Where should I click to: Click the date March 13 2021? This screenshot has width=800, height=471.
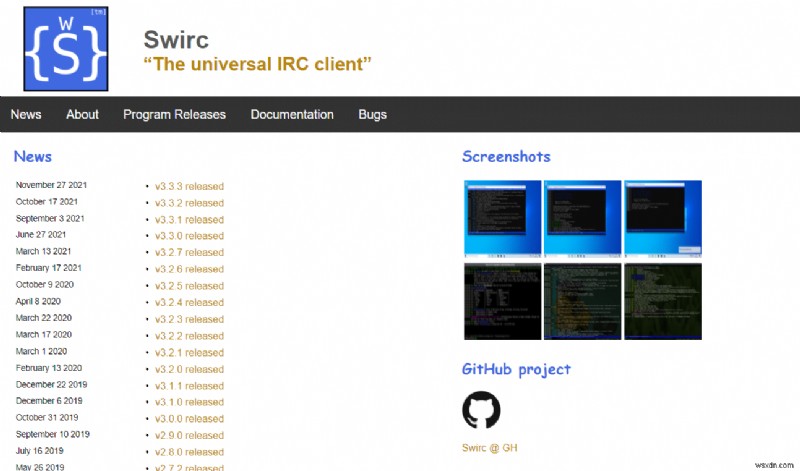[43, 251]
